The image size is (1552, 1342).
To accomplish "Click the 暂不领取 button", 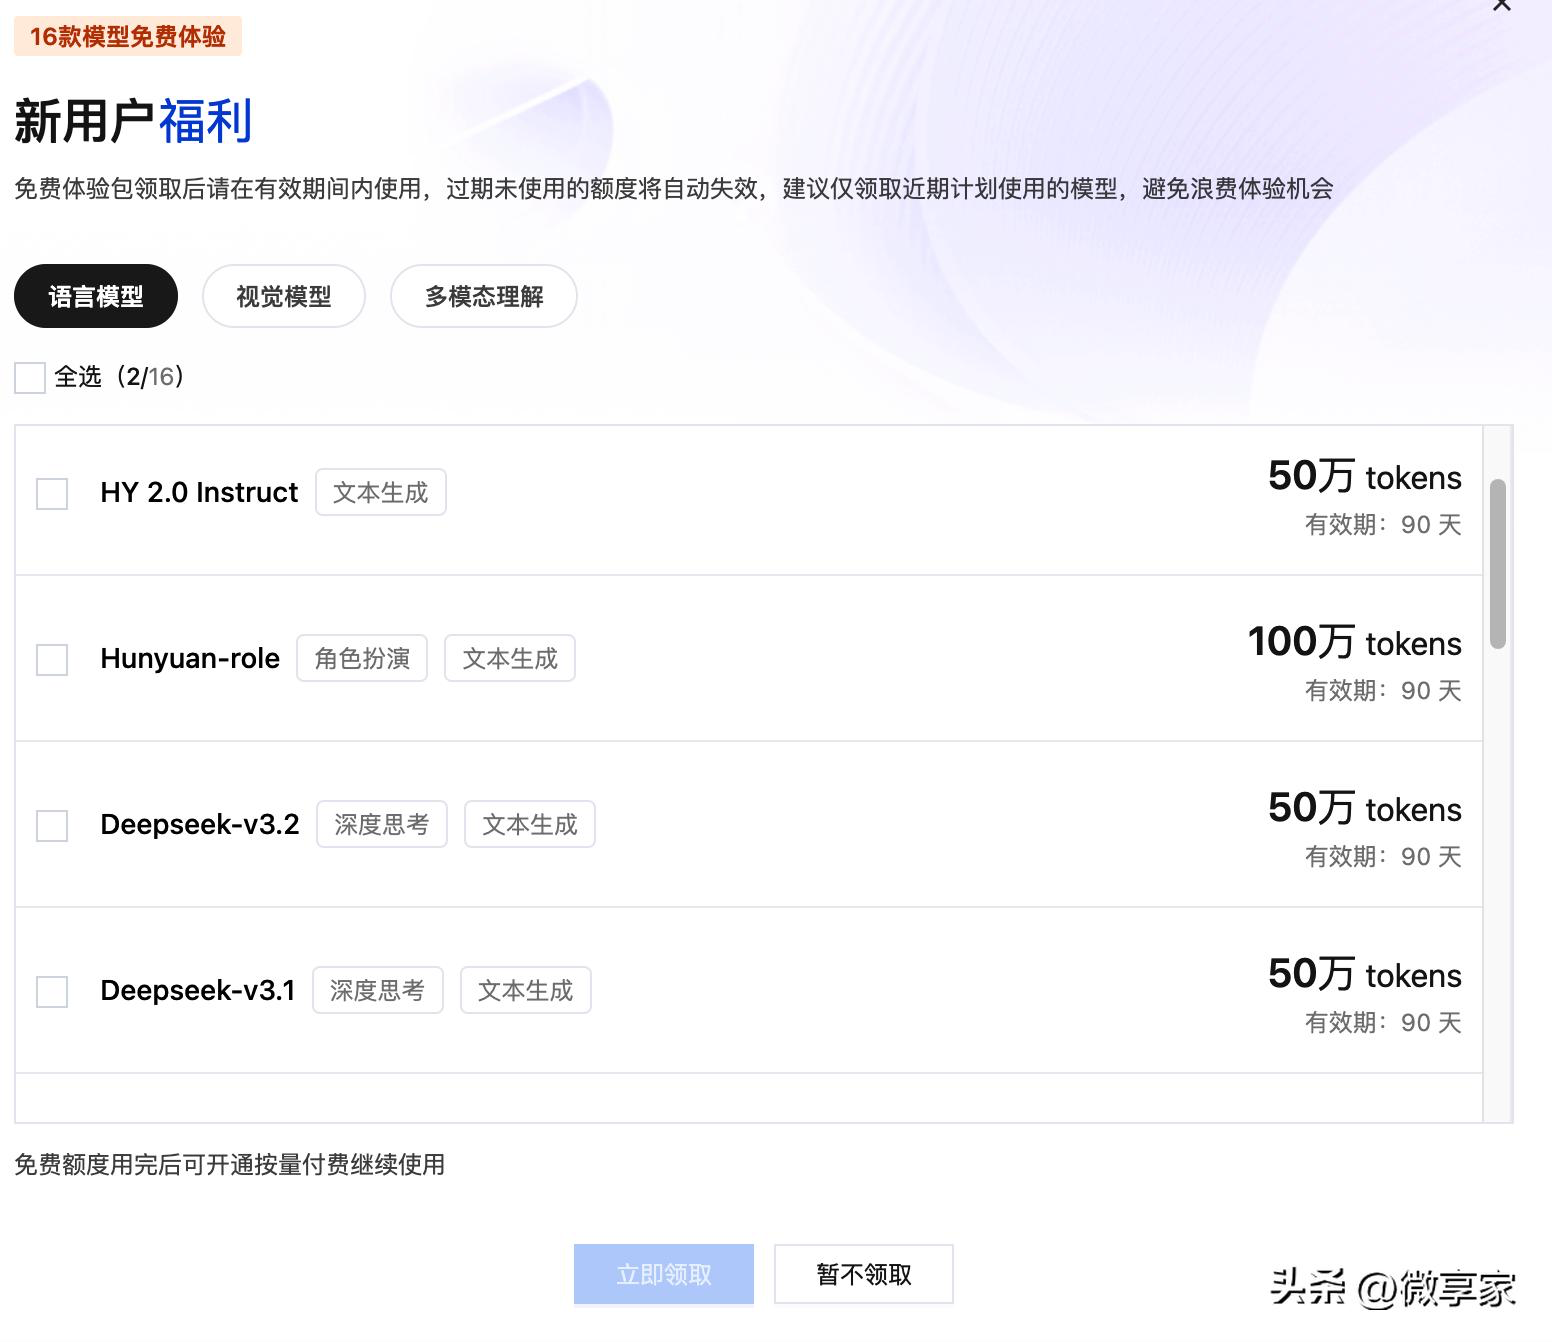I will (864, 1274).
